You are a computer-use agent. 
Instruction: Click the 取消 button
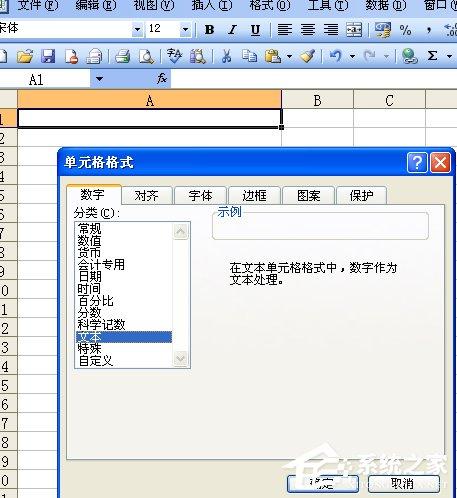pos(404,483)
